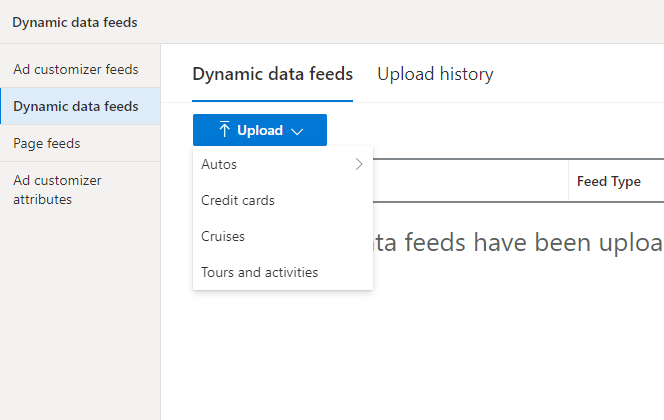Toggle the Upload dropdown chevron
The width and height of the screenshot is (664, 420).
297,131
